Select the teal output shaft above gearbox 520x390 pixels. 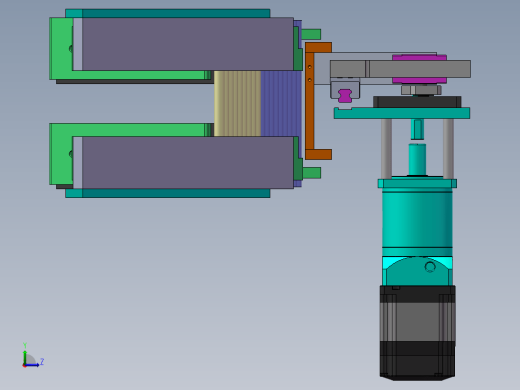point(417,159)
